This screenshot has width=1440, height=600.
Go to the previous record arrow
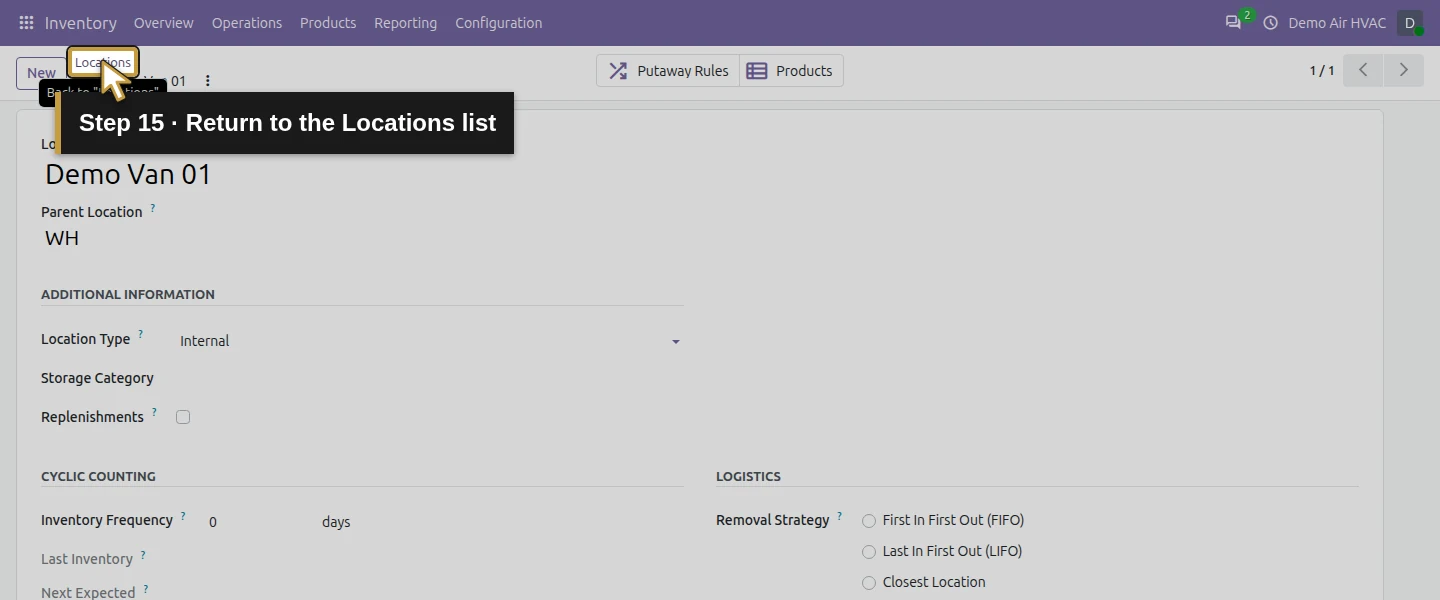pyautogui.click(x=1363, y=70)
